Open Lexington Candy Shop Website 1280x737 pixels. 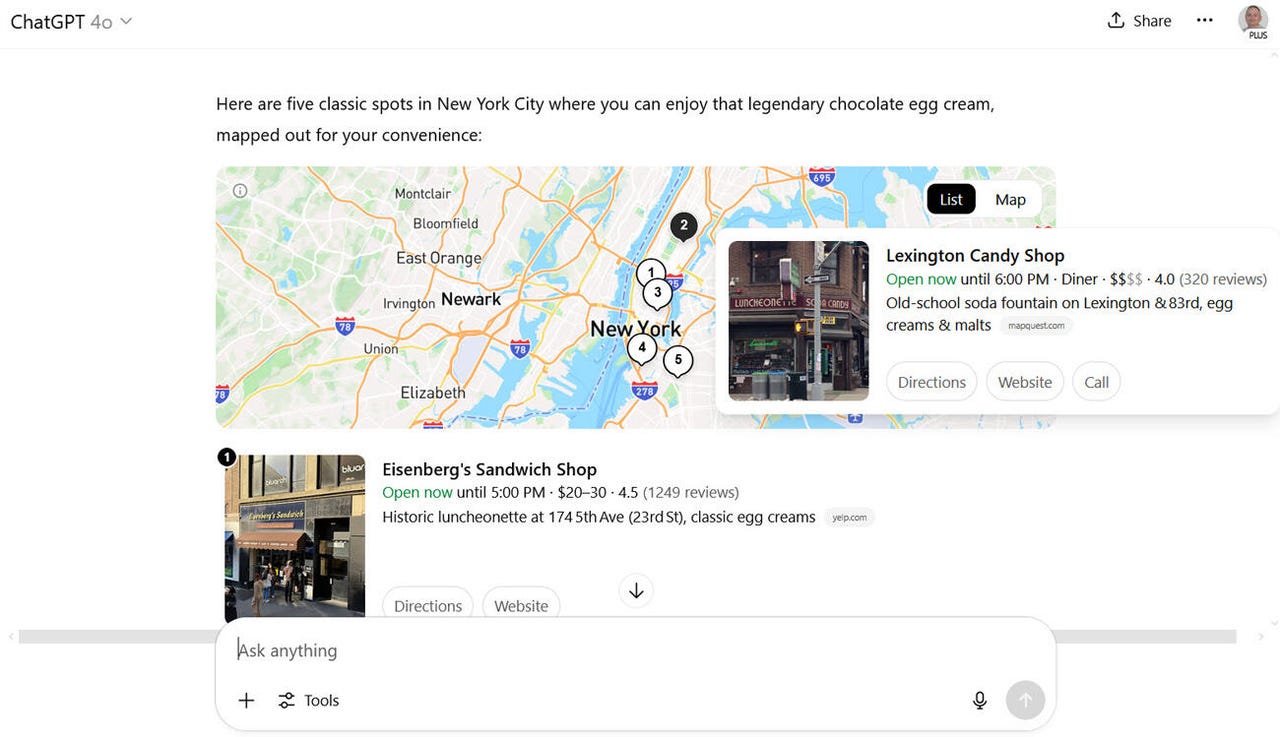pos(1025,382)
